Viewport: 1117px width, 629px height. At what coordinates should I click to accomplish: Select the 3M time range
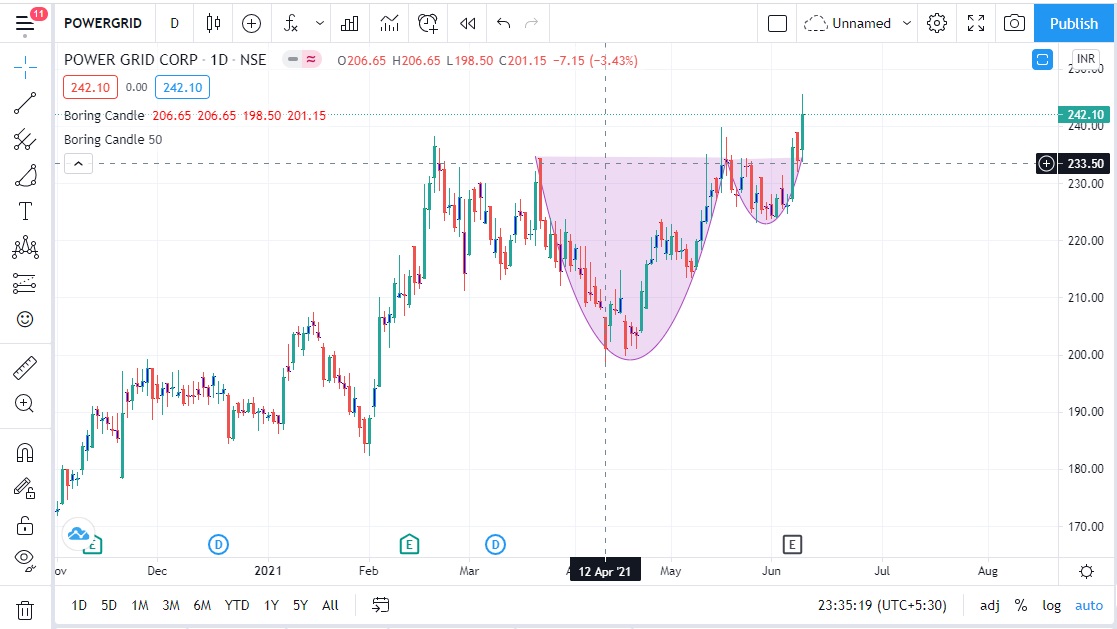pos(171,605)
